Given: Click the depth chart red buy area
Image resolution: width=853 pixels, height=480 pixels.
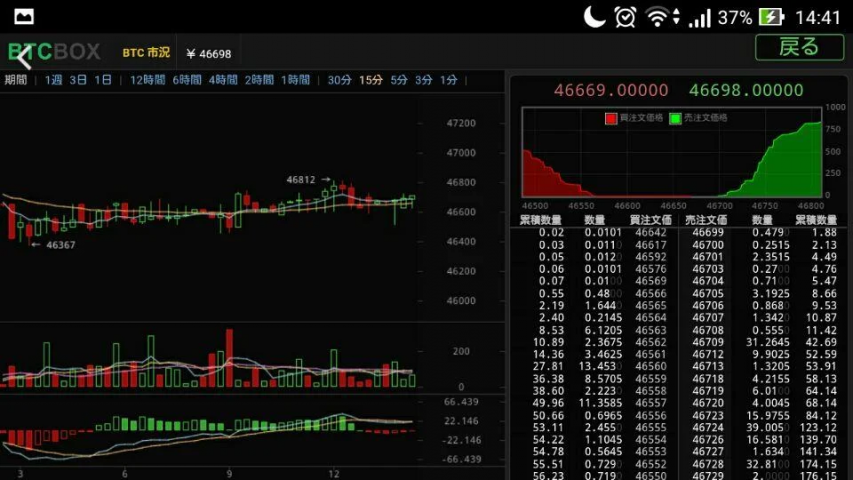Looking at the screenshot, I should 547,180.
